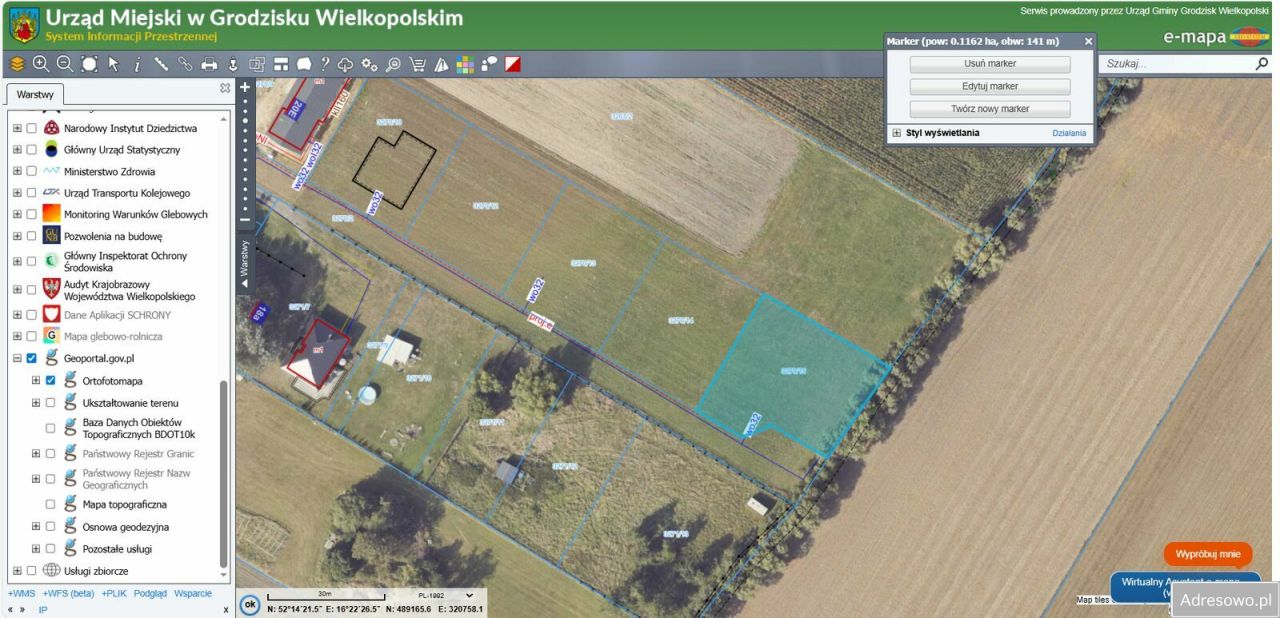The width and height of the screenshot is (1280, 618).
Task: Click the search magnifier next to Szukaj
Action: tap(1262, 63)
